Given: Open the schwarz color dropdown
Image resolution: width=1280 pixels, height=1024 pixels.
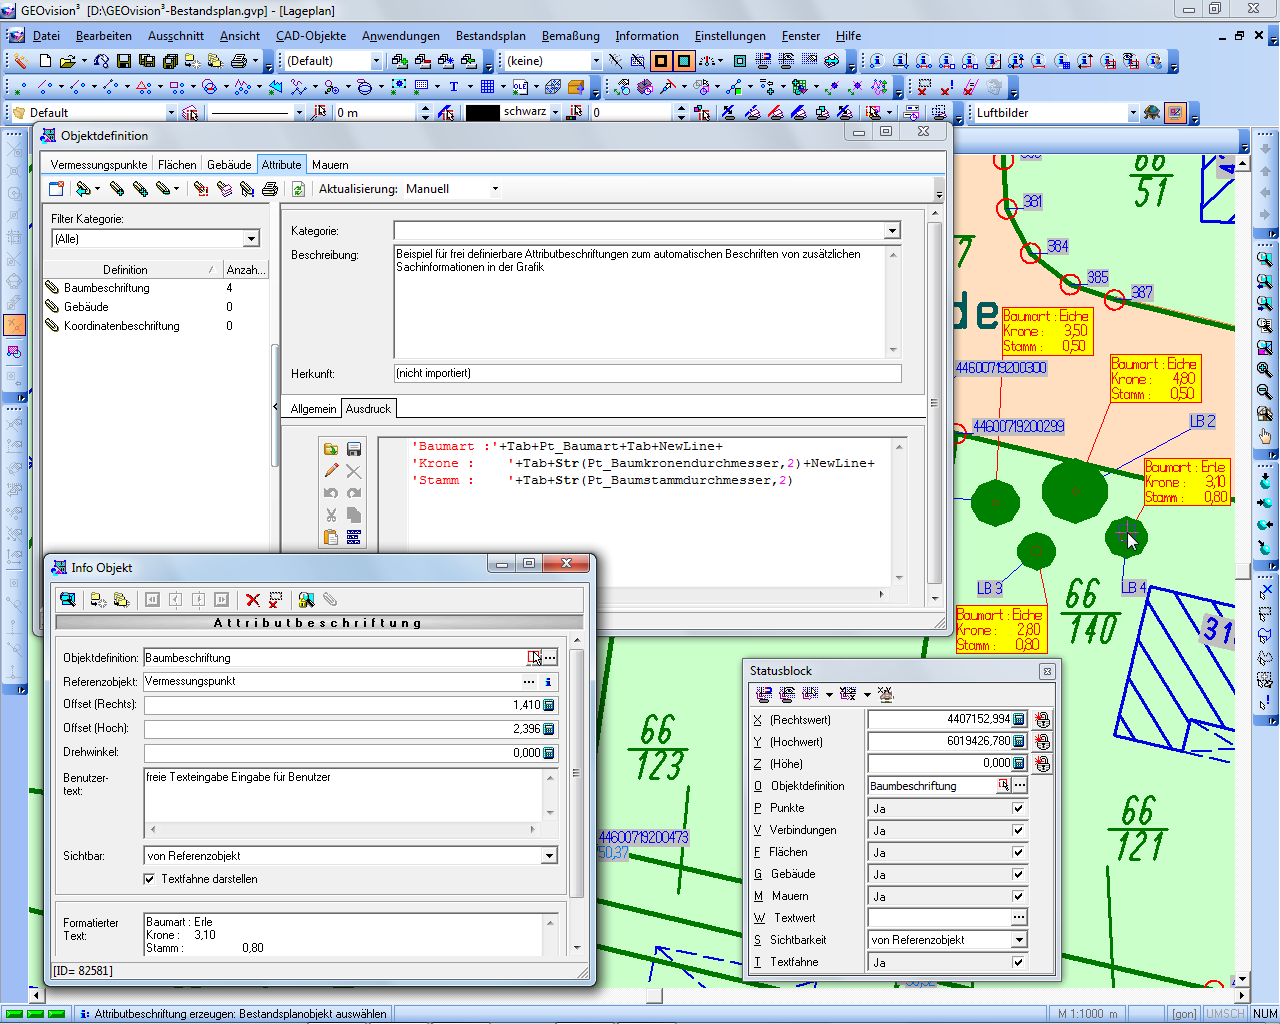Looking at the screenshot, I should pyautogui.click(x=554, y=113).
